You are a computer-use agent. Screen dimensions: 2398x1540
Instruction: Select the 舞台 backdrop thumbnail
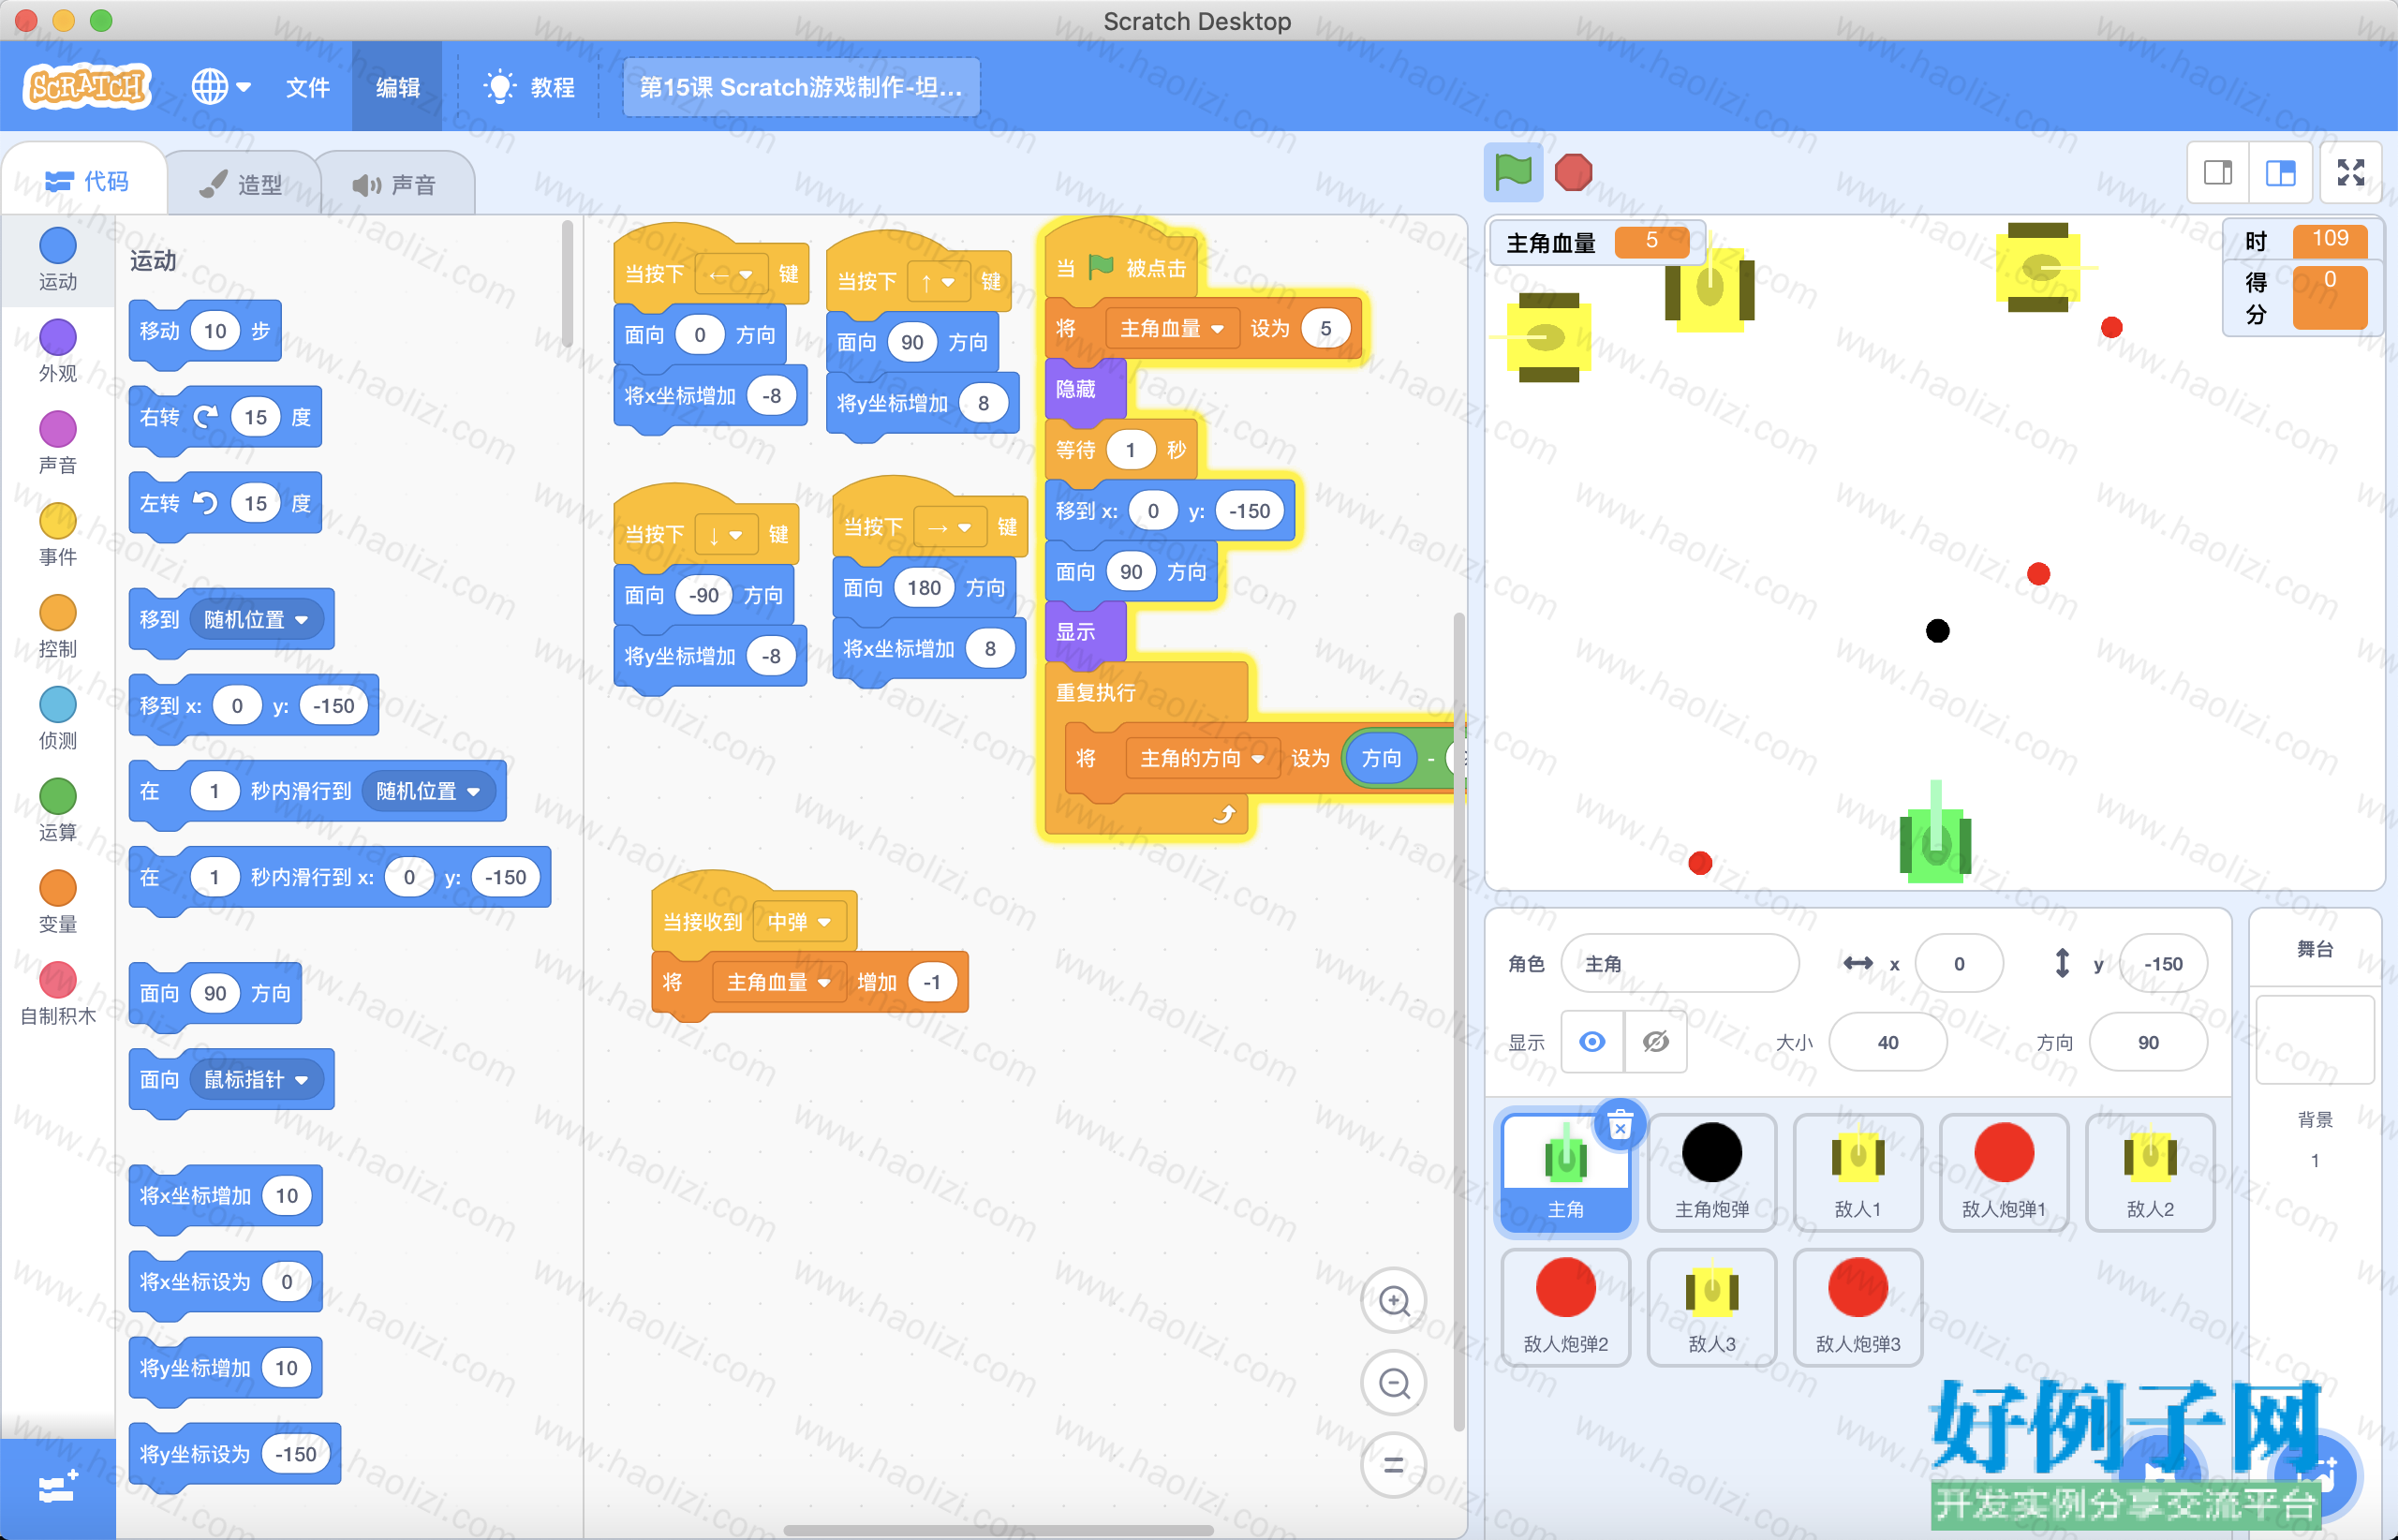coord(2315,1039)
